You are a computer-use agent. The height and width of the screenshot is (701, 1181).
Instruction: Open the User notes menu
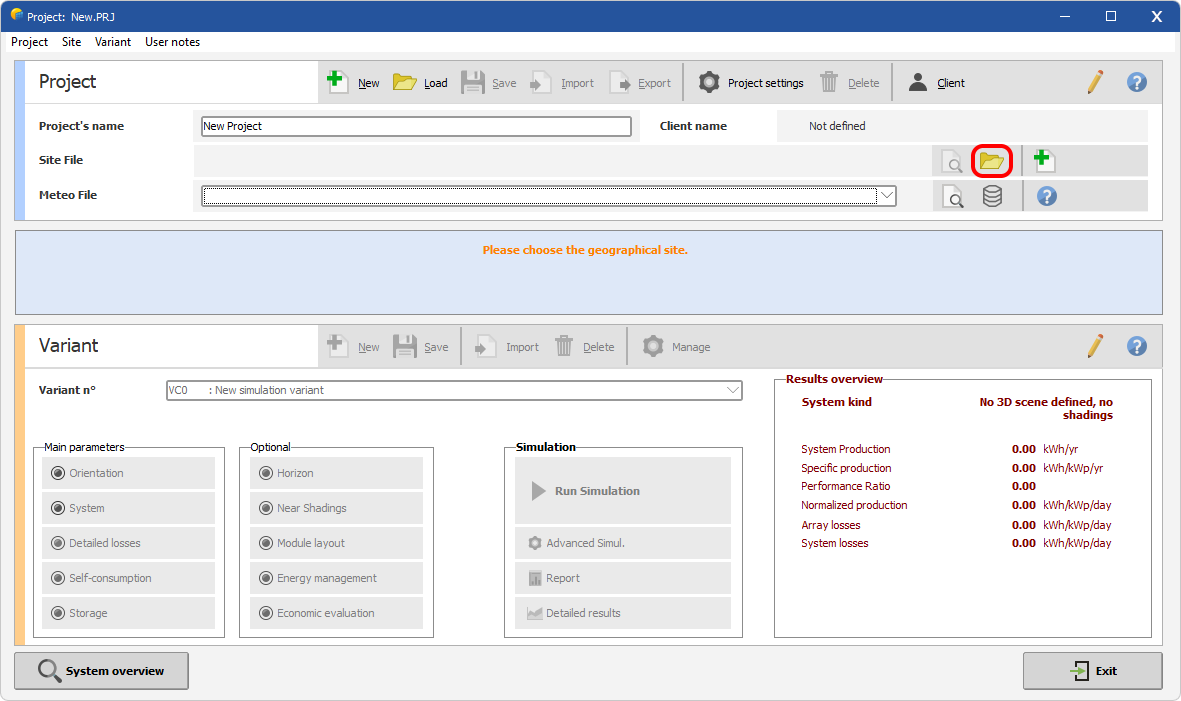pyautogui.click(x=172, y=42)
